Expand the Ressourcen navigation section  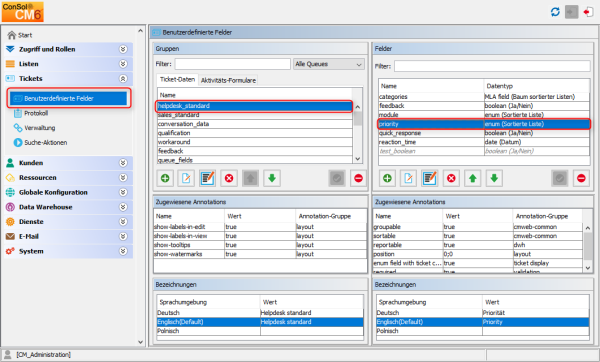123,178
